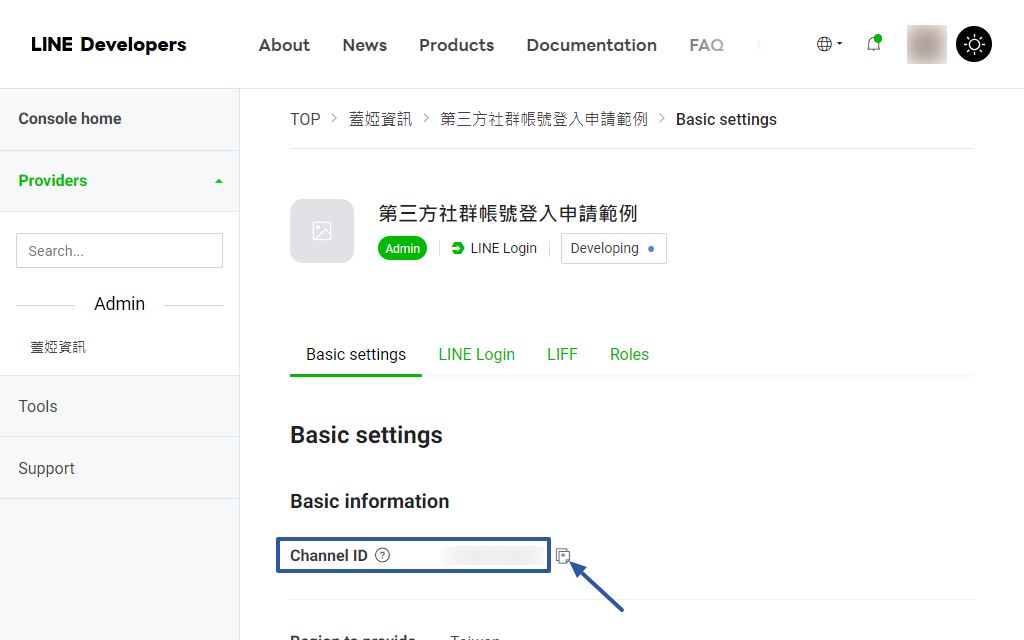Click the LINE Login channel type icon
The height and width of the screenshot is (640, 1024).
click(x=458, y=248)
